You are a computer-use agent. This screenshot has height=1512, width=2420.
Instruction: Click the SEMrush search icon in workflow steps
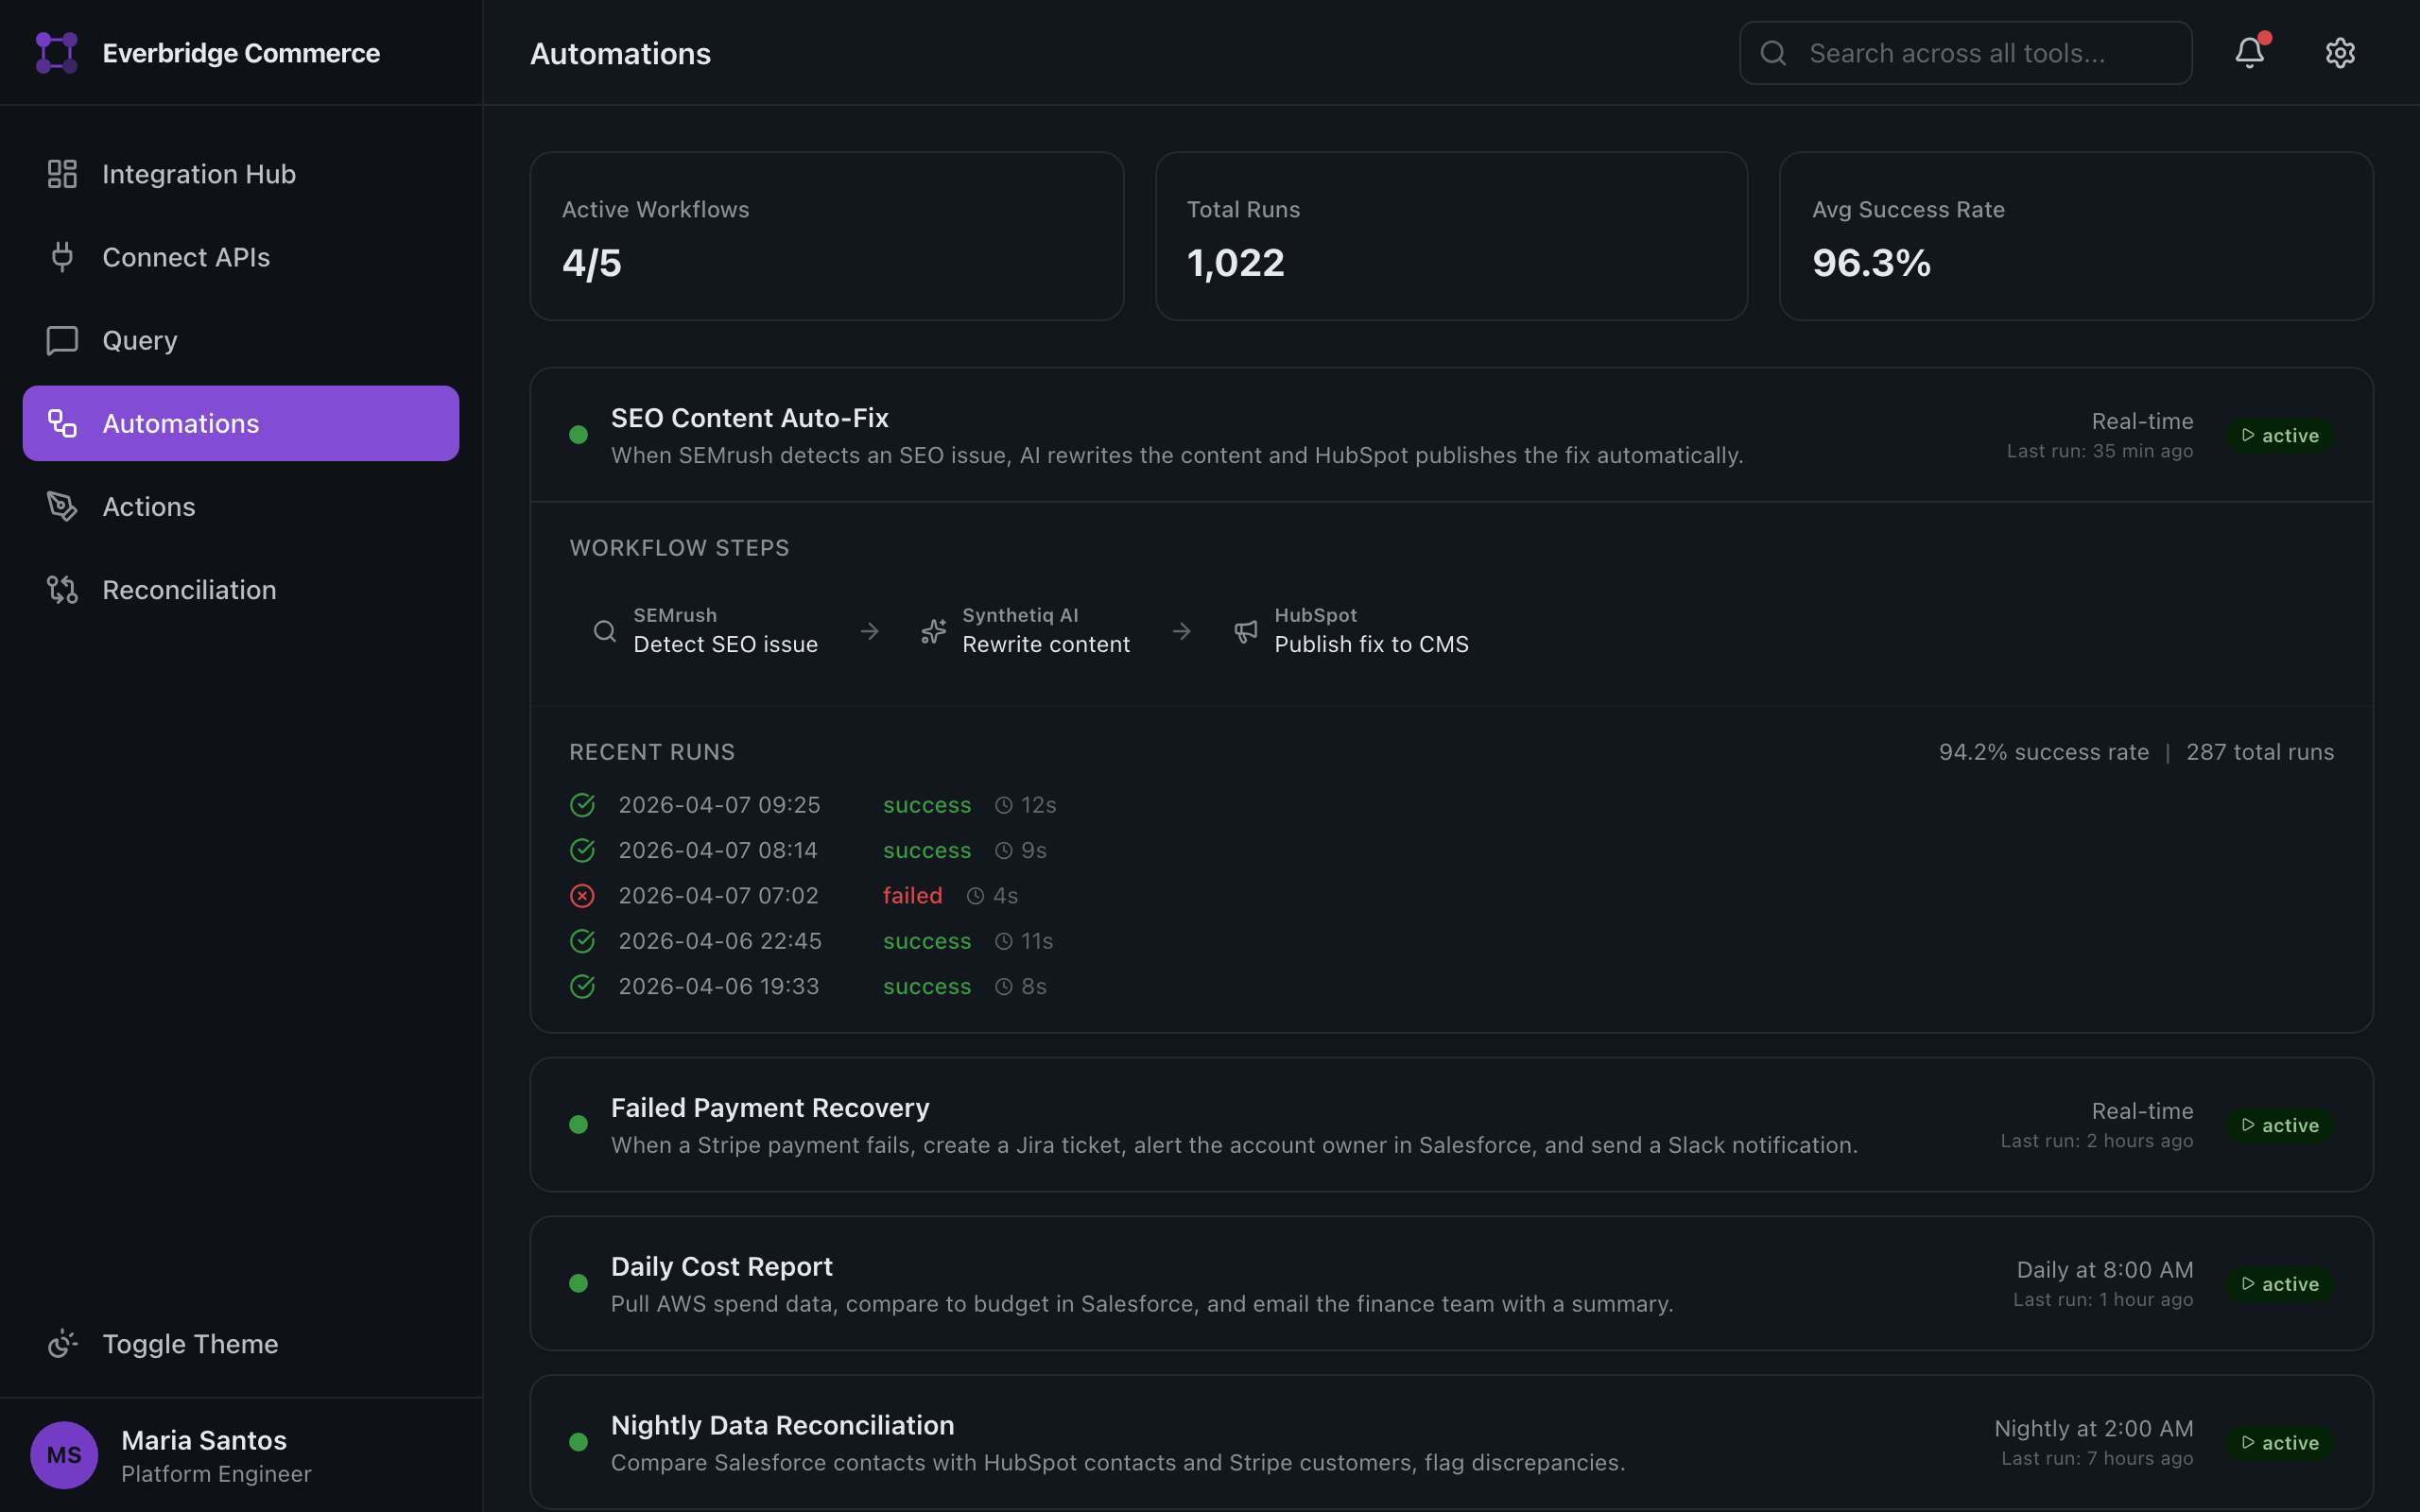click(x=604, y=631)
